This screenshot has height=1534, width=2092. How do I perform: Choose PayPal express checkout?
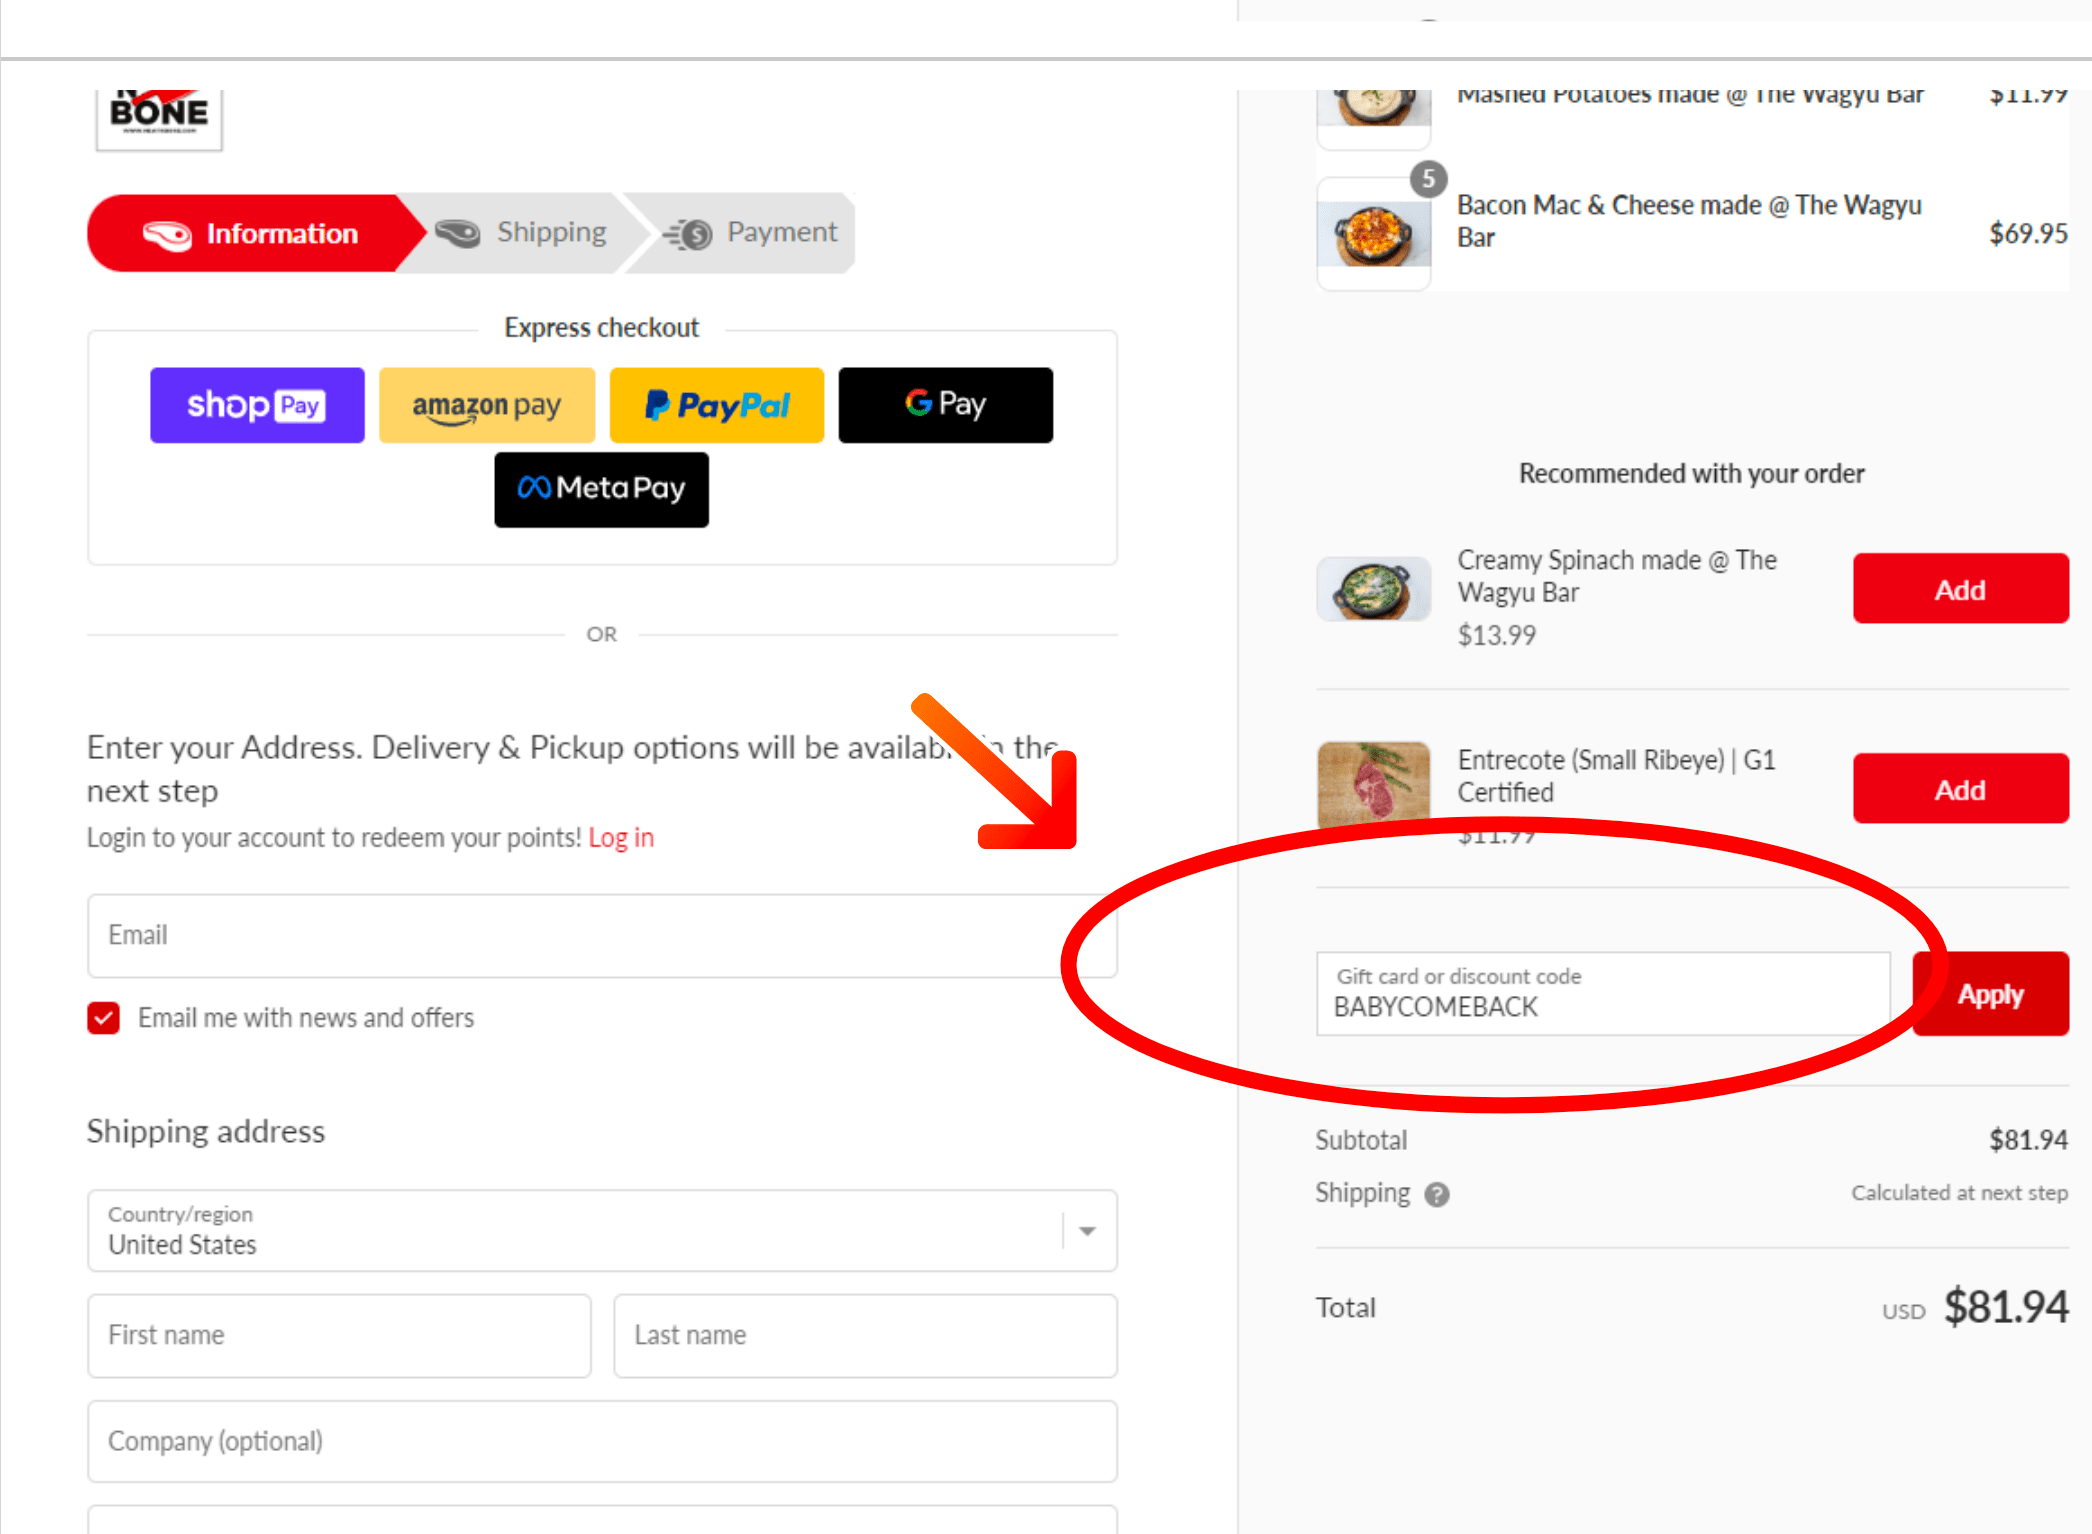717,405
